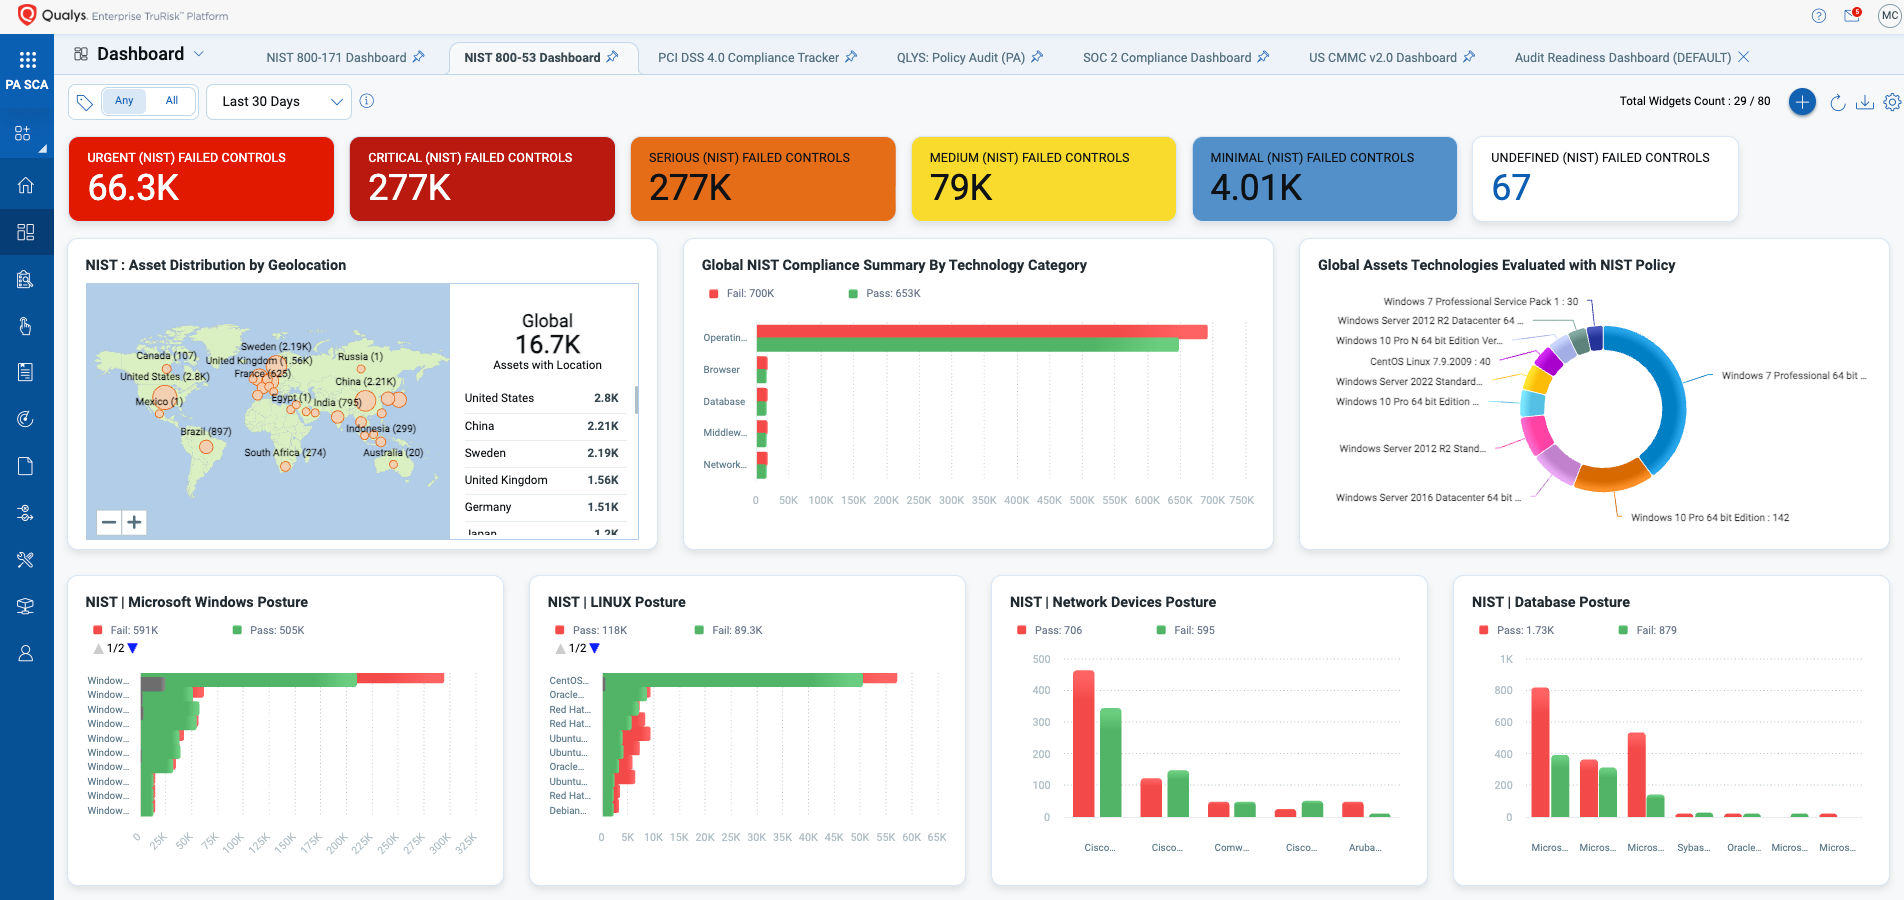
Task: Open the help question mark icon
Action: pos(1819,16)
